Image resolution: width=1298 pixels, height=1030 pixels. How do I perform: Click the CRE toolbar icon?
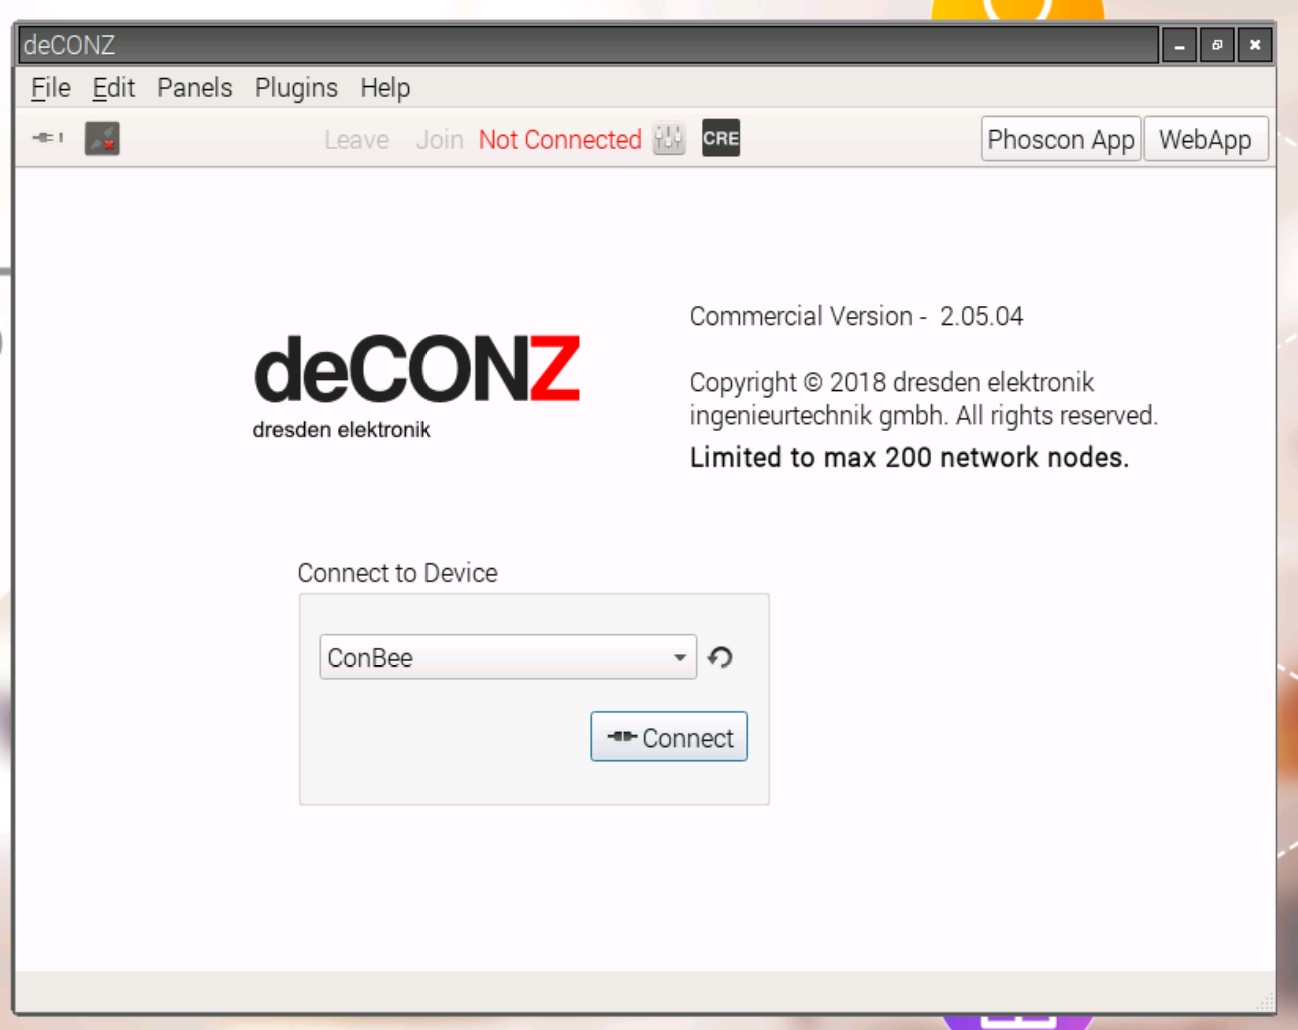[x=720, y=138]
